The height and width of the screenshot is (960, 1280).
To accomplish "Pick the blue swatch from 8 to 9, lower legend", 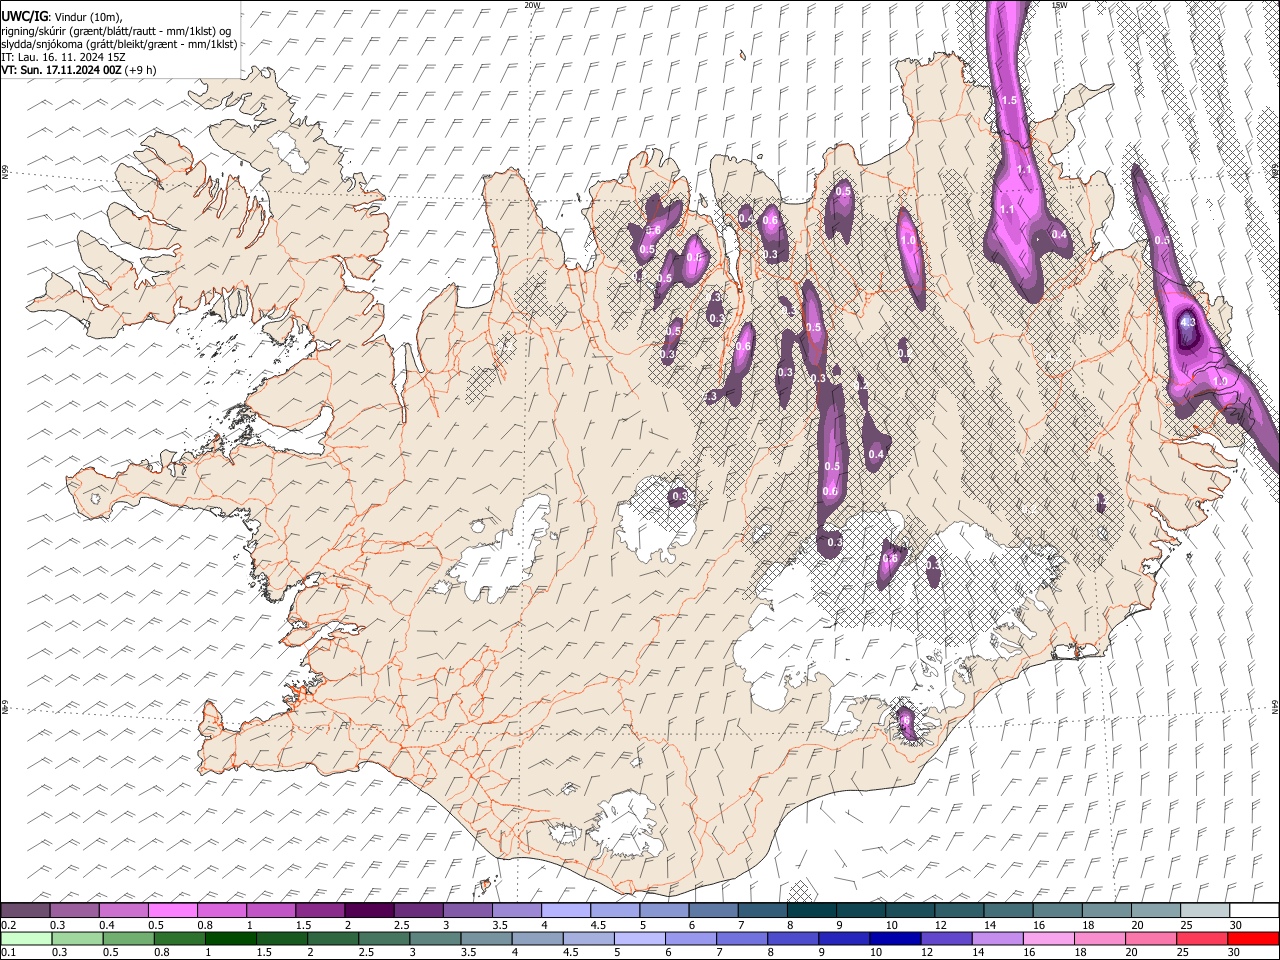I will click(x=793, y=939).
